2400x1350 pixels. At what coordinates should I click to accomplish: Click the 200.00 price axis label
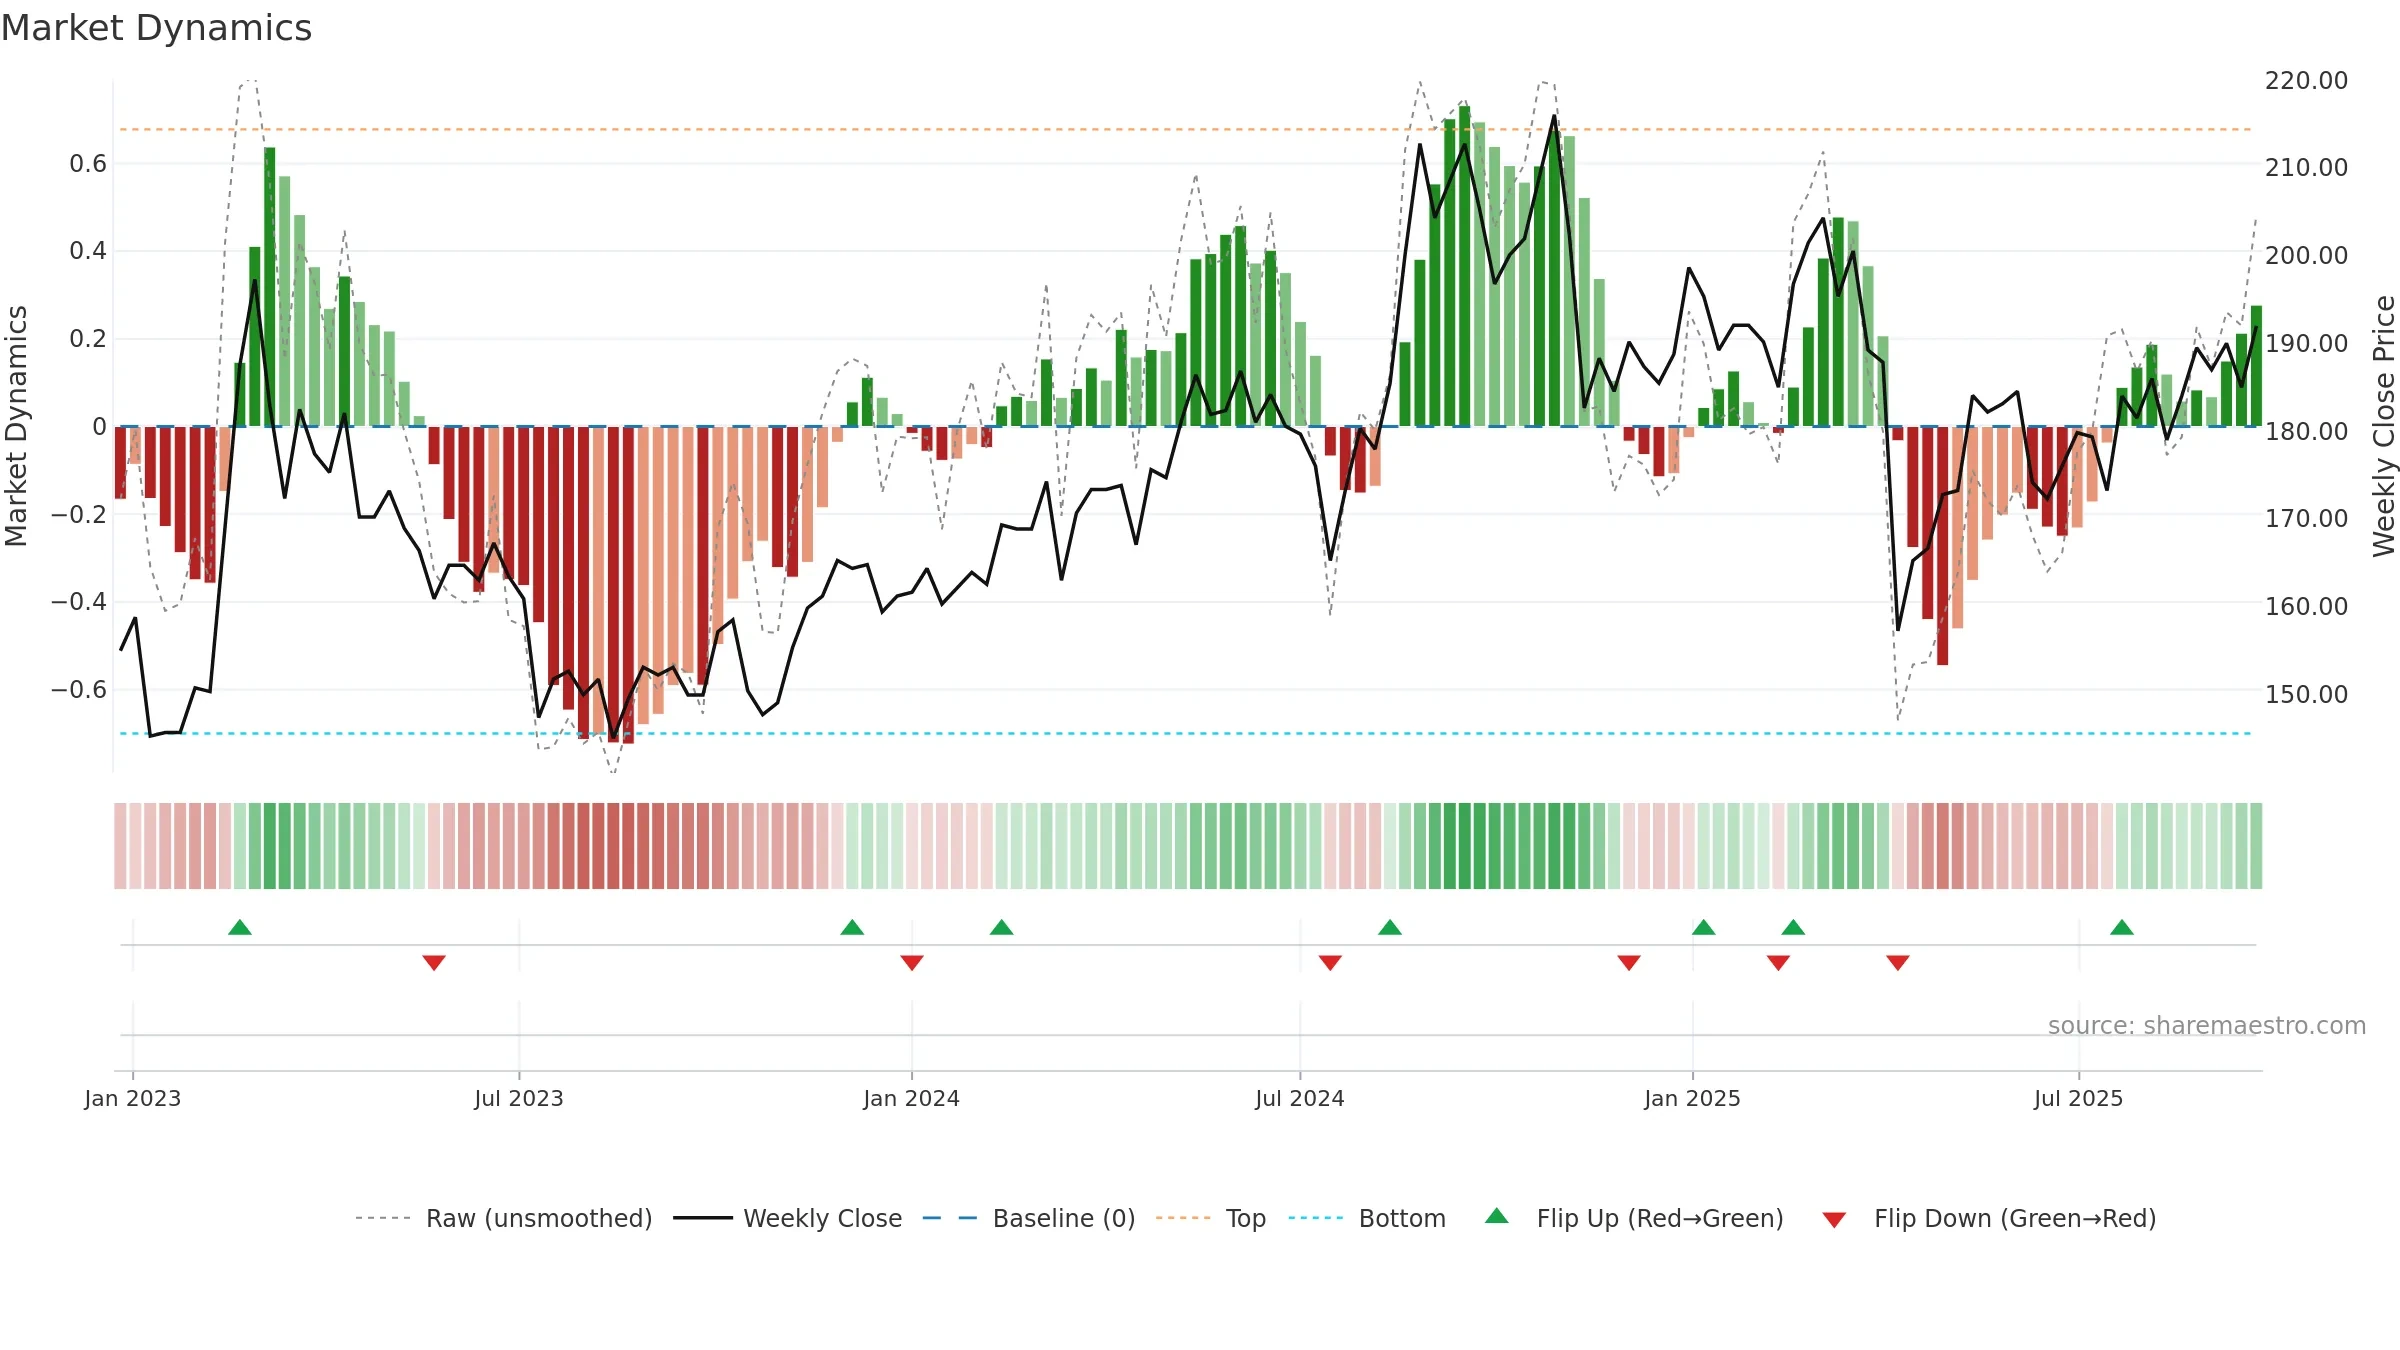(2307, 255)
